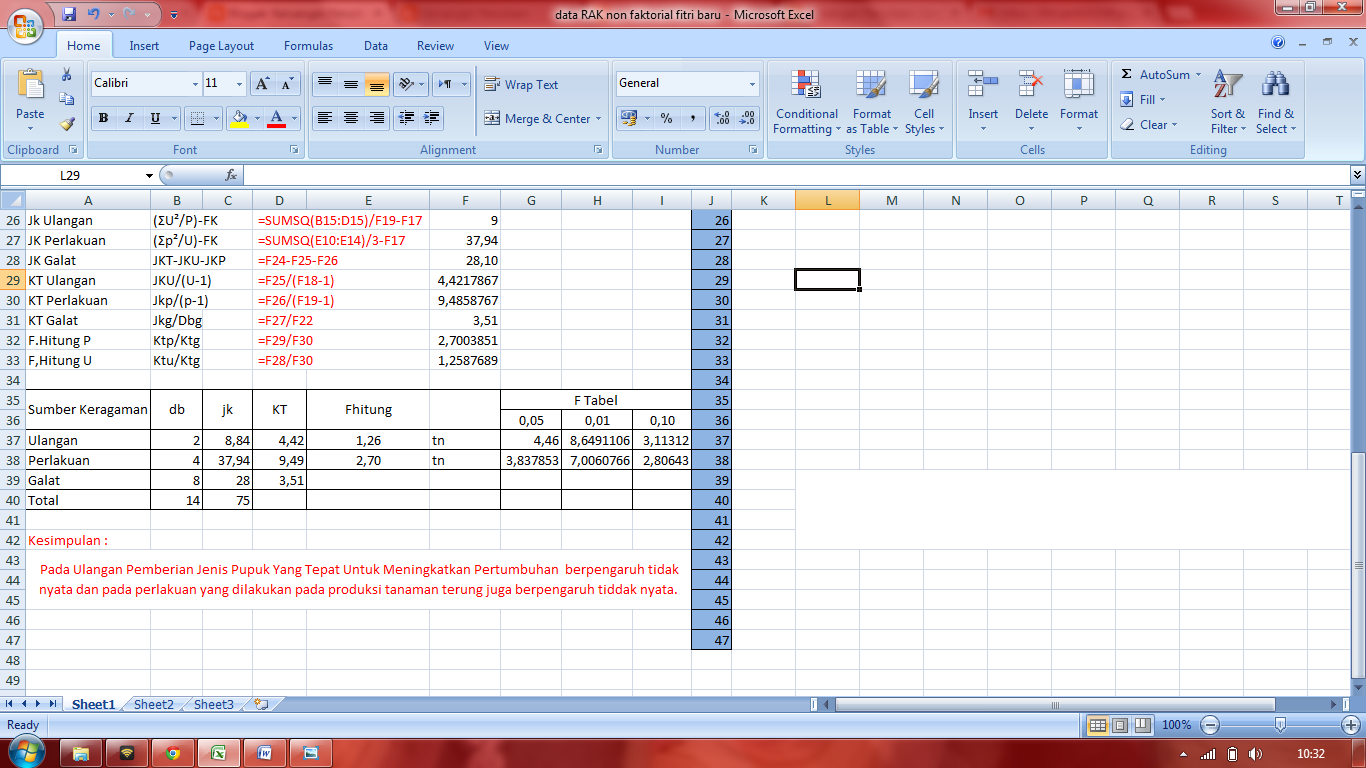Apply bold formatting to selected cell
The width and height of the screenshot is (1366, 768).
(103, 117)
